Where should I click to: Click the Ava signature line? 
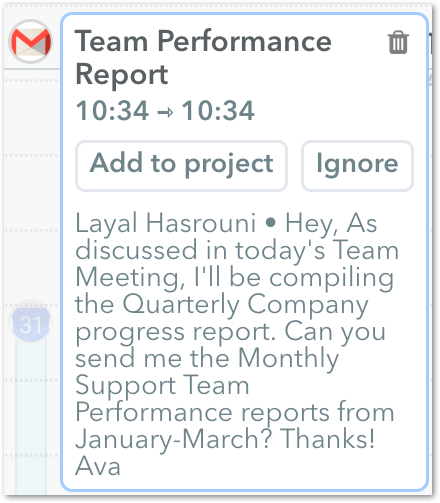98,466
